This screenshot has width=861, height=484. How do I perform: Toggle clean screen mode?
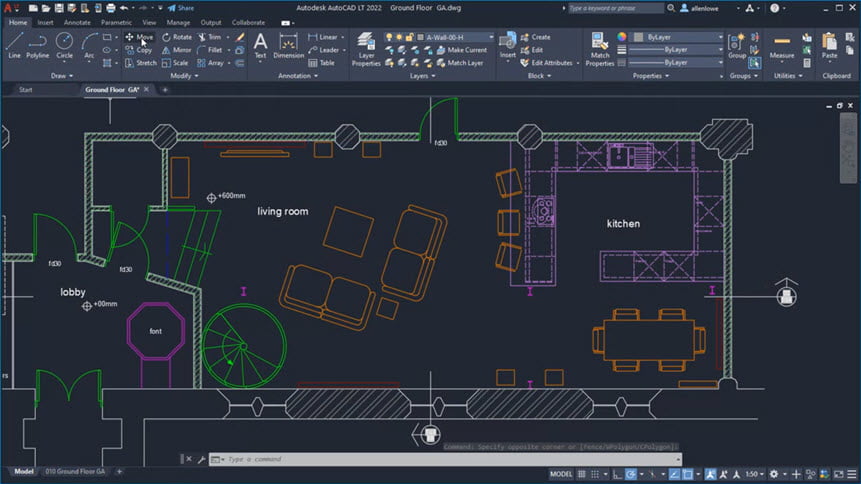[838, 474]
